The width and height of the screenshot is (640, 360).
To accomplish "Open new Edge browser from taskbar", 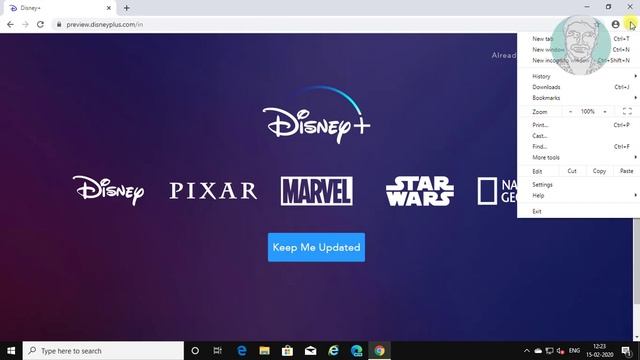I will coord(356,351).
